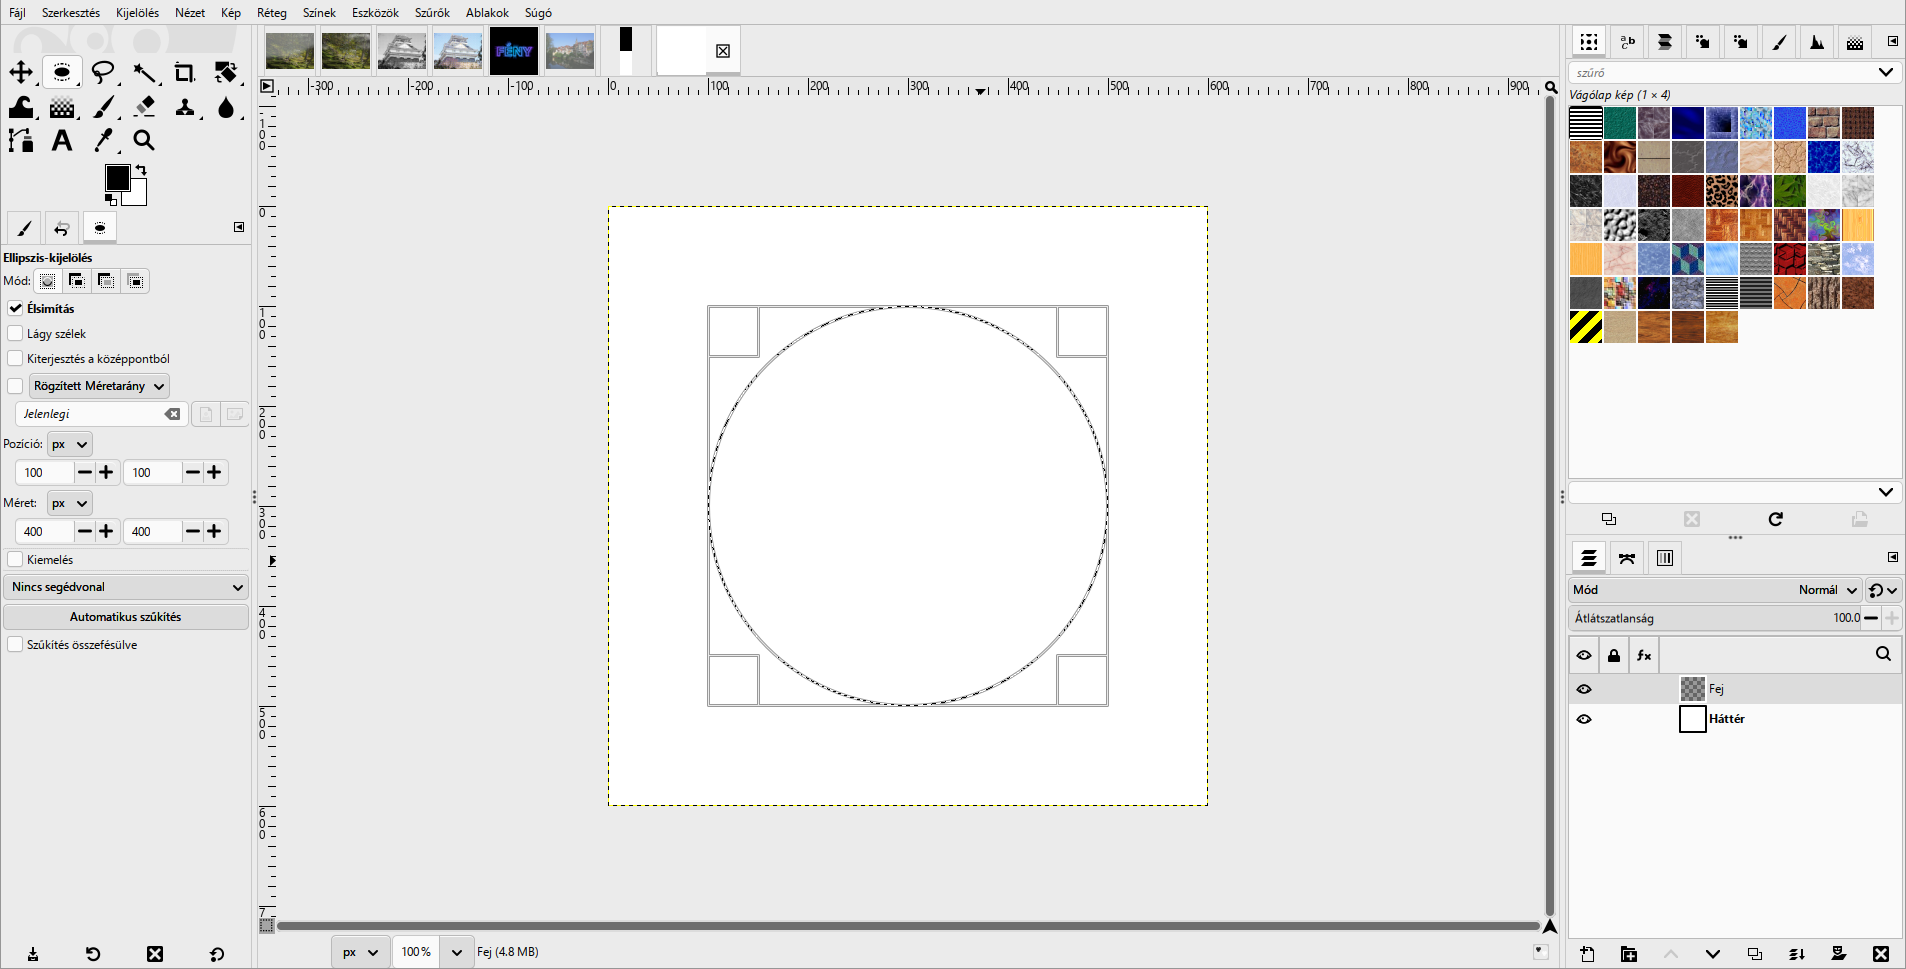
Task: Hide the Háttér layer via eye icon
Action: tap(1584, 719)
